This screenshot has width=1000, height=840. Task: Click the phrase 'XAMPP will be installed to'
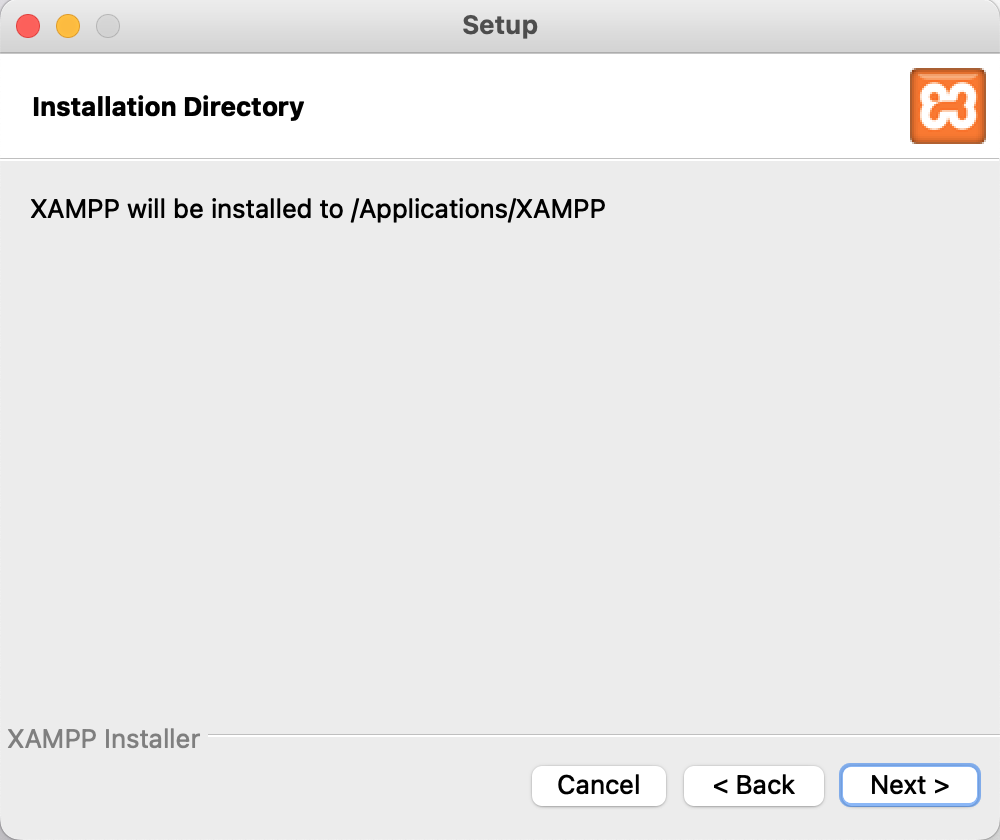point(187,209)
